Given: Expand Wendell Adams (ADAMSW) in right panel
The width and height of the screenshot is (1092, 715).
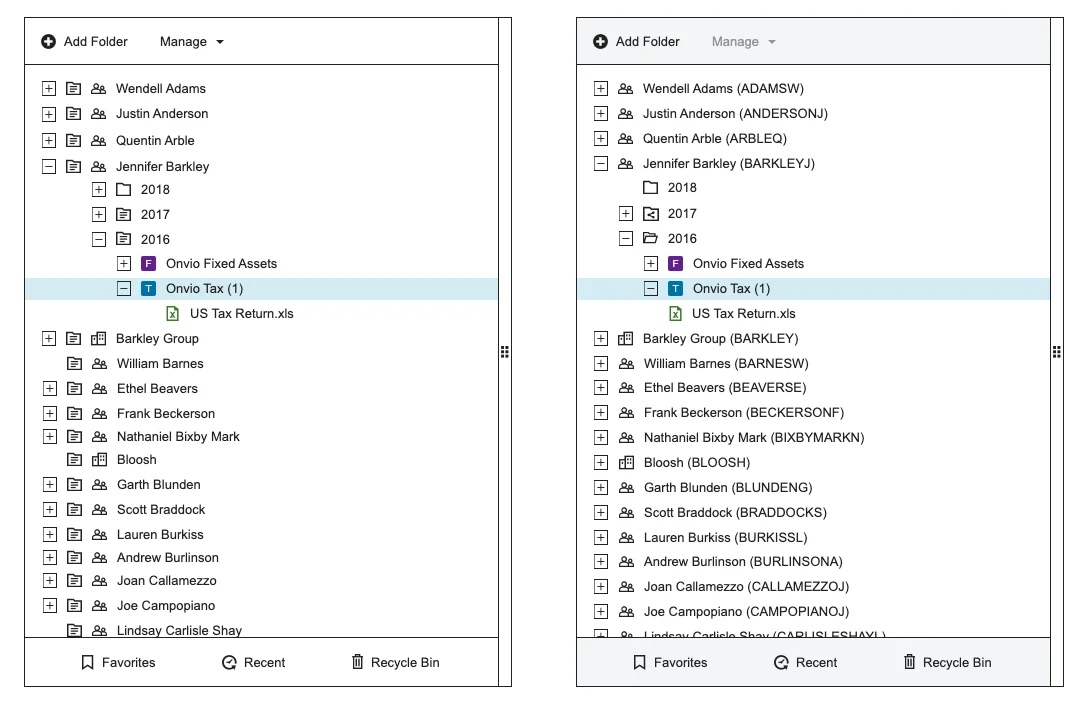Looking at the screenshot, I should 601,88.
